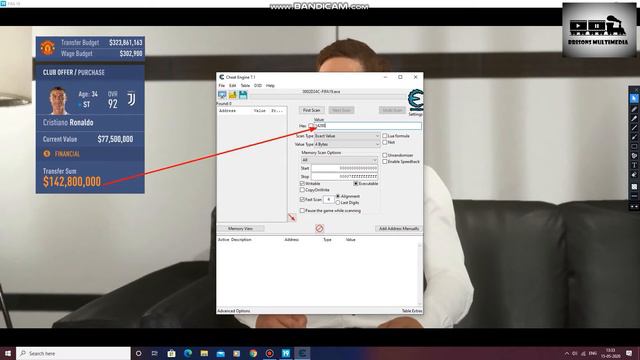Screen dimensions: 640x360
Task: Click the red arrow add-to-list icon
Action: [x=292, y=218]
